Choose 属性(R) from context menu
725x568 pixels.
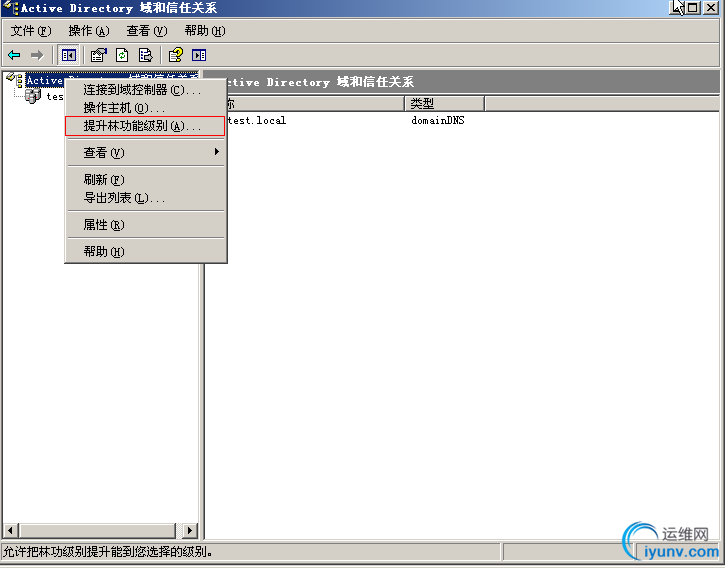[x=146, y=224]
